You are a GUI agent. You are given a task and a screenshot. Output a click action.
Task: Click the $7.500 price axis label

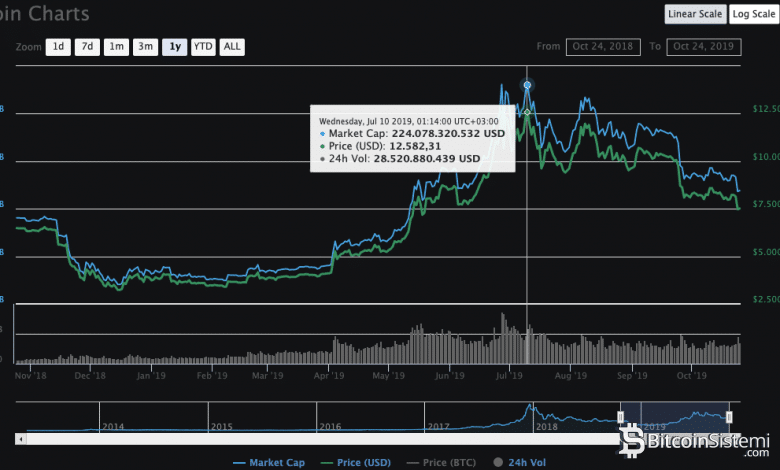pyautogui.click(x=766, y=204)
